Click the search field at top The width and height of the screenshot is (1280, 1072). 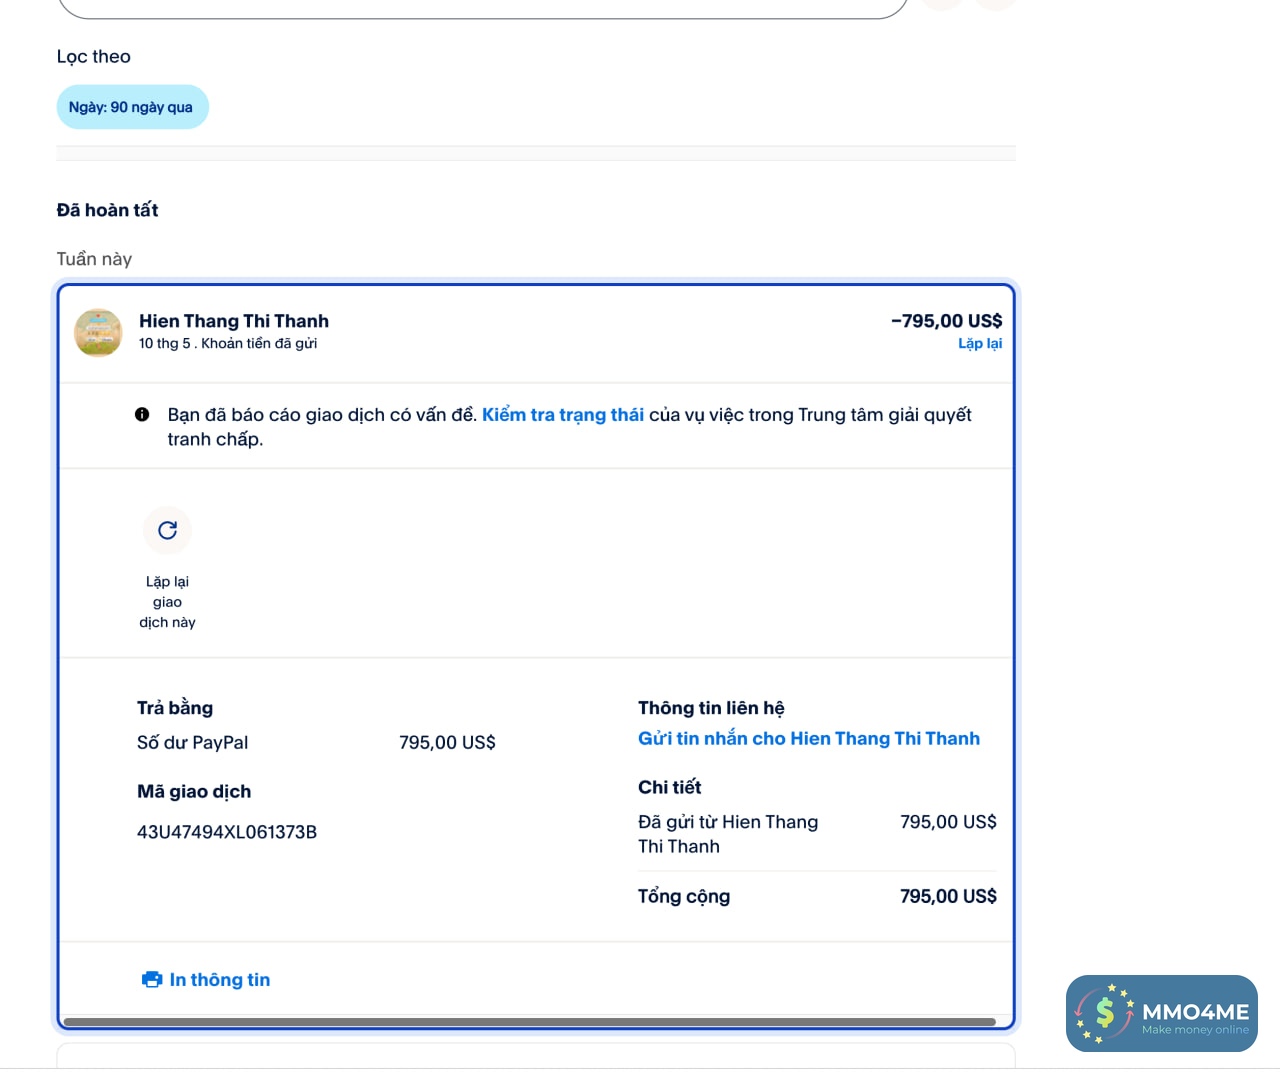coord(483,8)
